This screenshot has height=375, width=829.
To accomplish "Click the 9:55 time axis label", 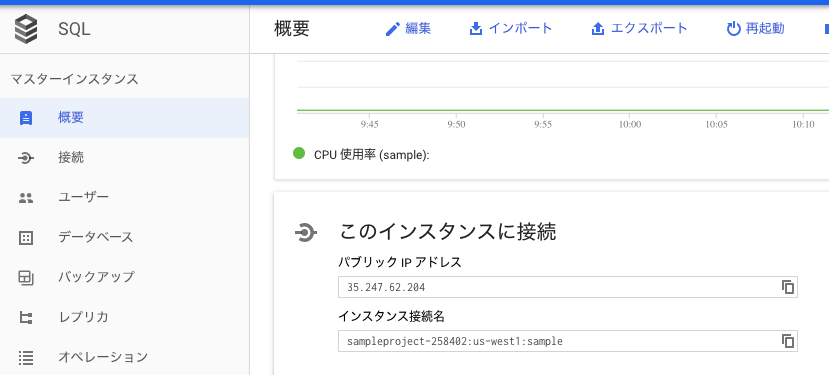I will coord(543,125).
